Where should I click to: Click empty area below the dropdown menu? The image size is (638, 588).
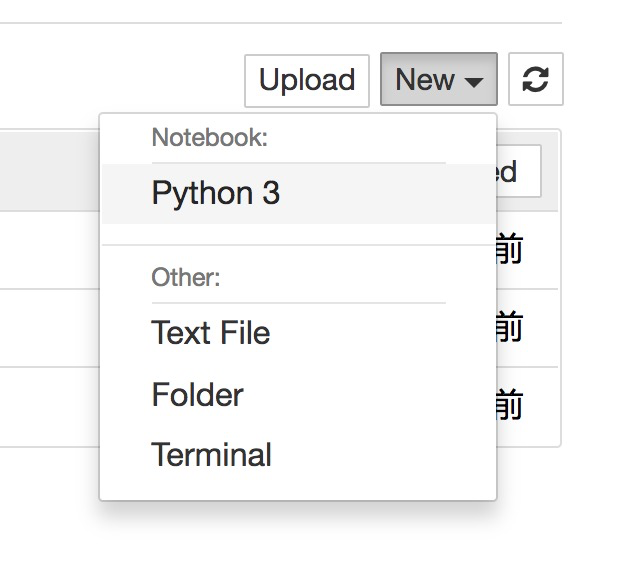(x=298, y=545)
